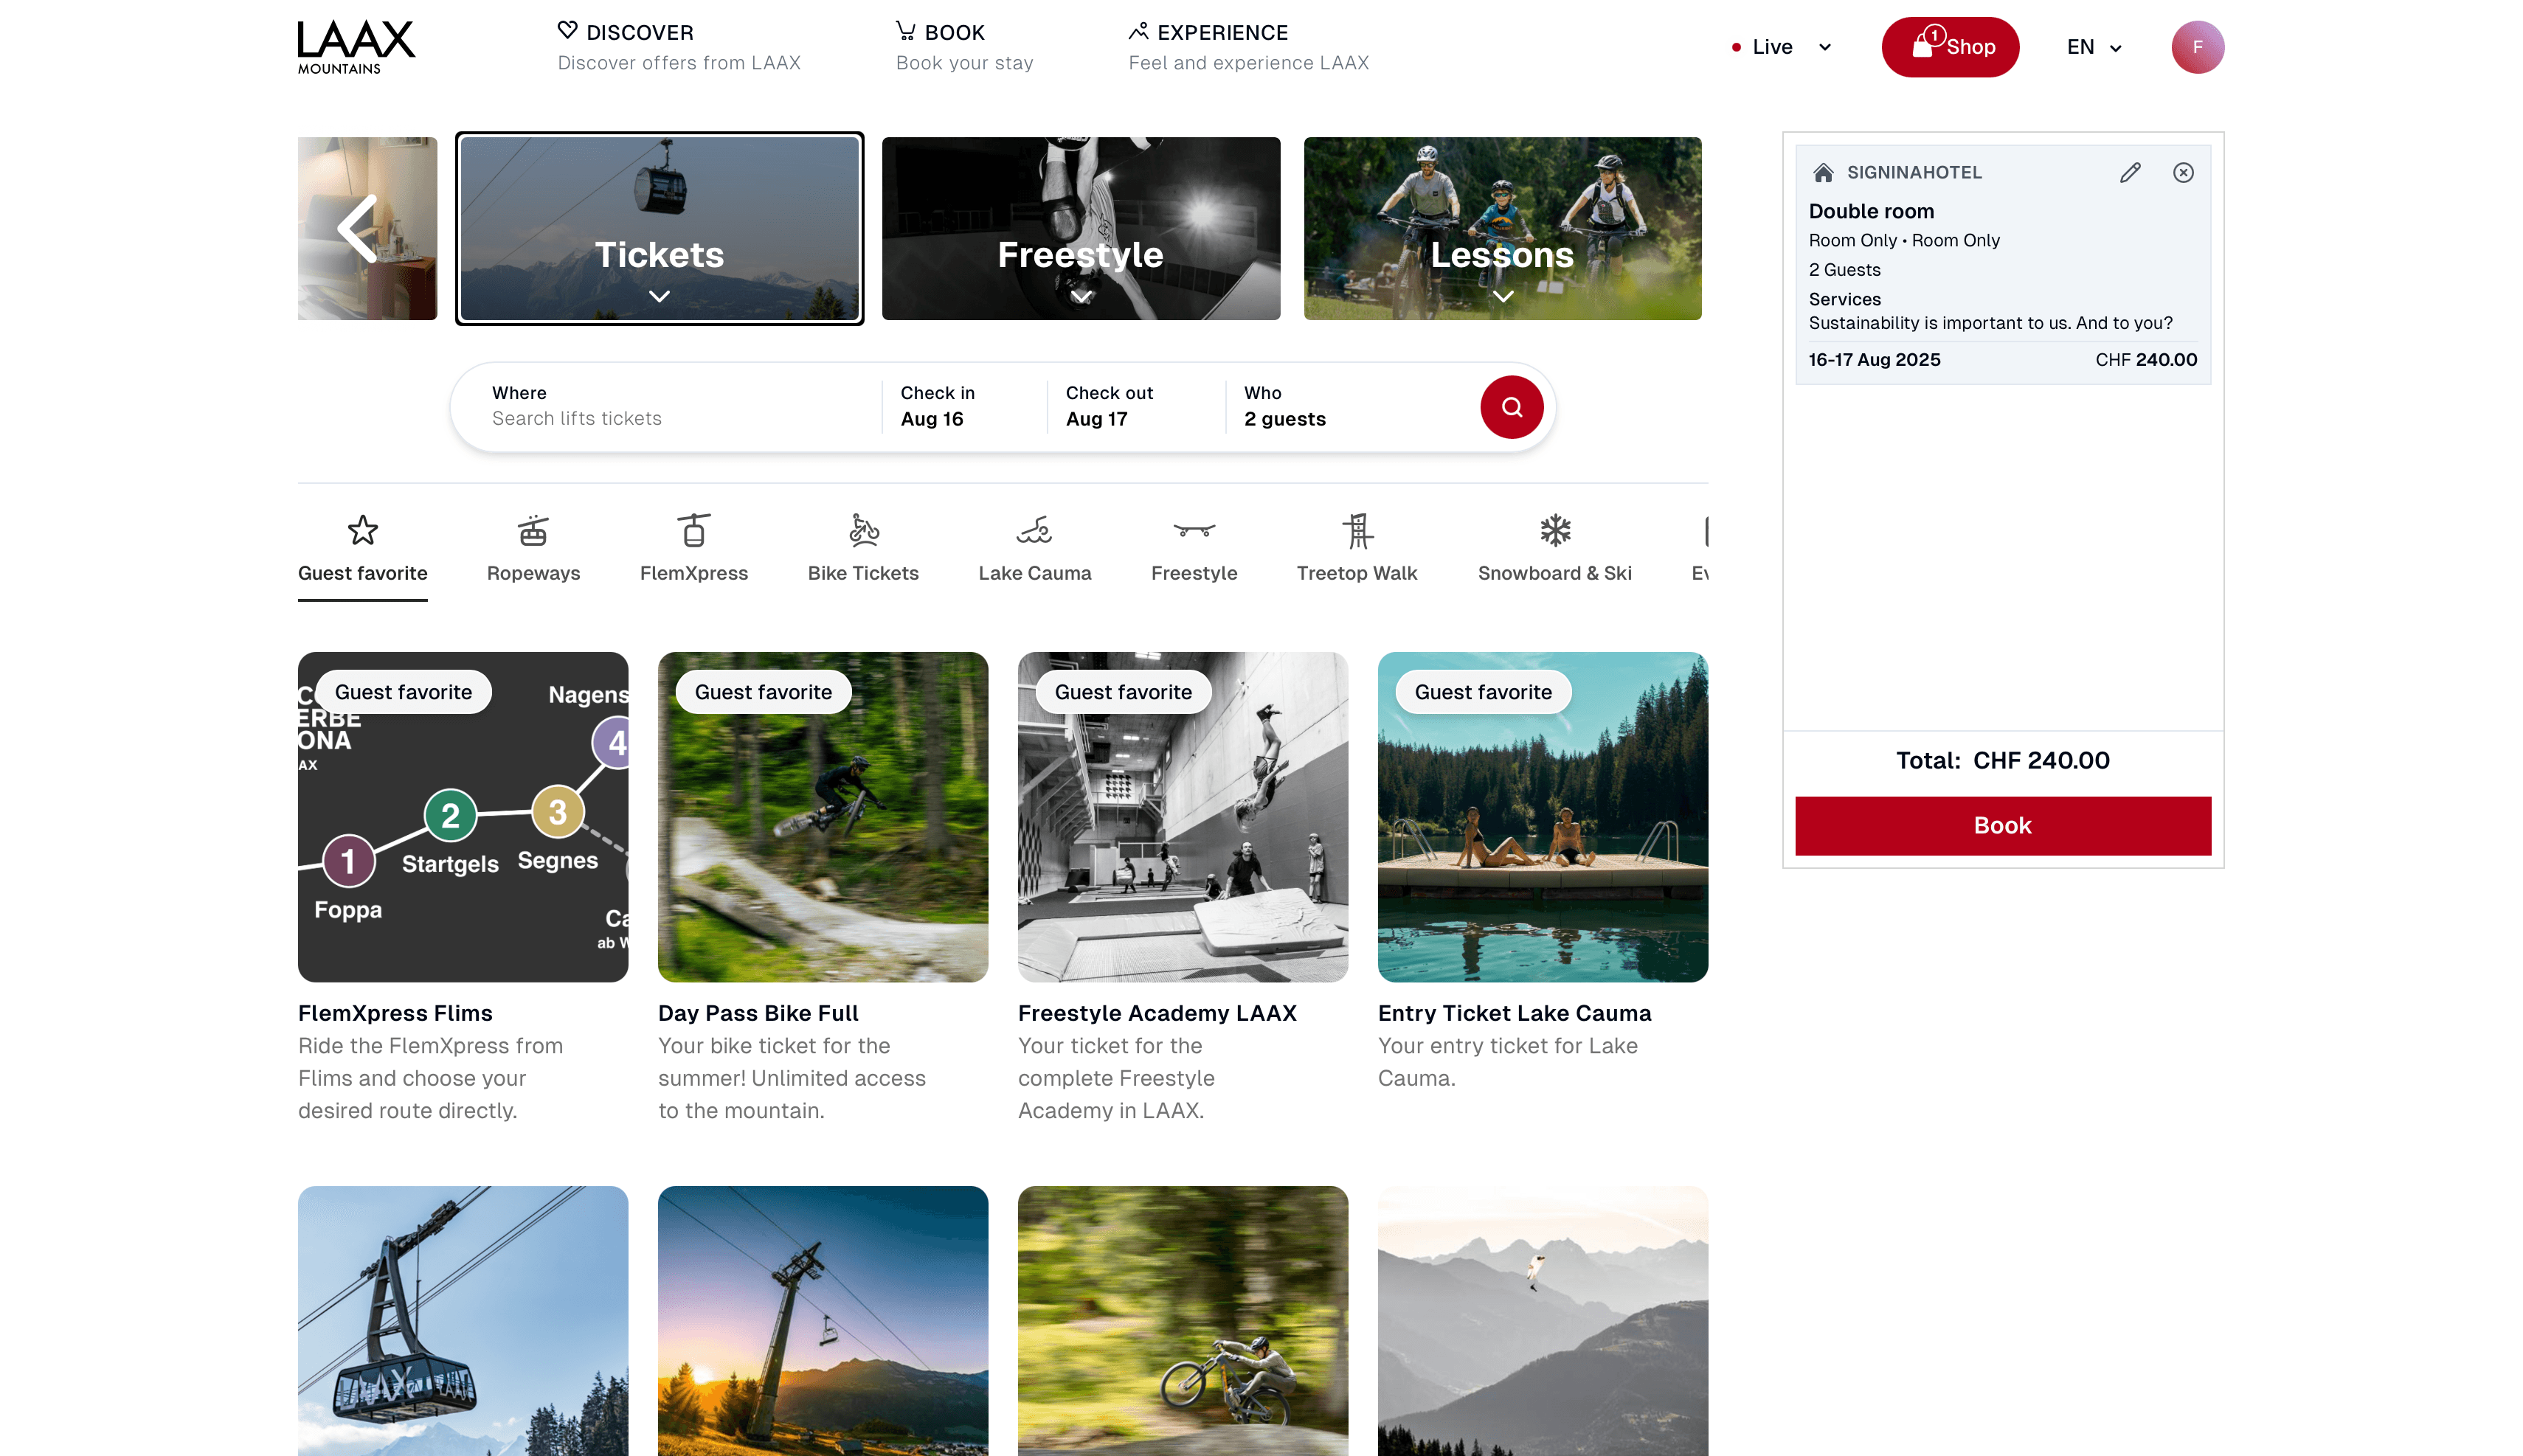Edit the Double room booking via pencil icon
This screenshot has height=1456, width=2523.
[x=2129, y=172]
